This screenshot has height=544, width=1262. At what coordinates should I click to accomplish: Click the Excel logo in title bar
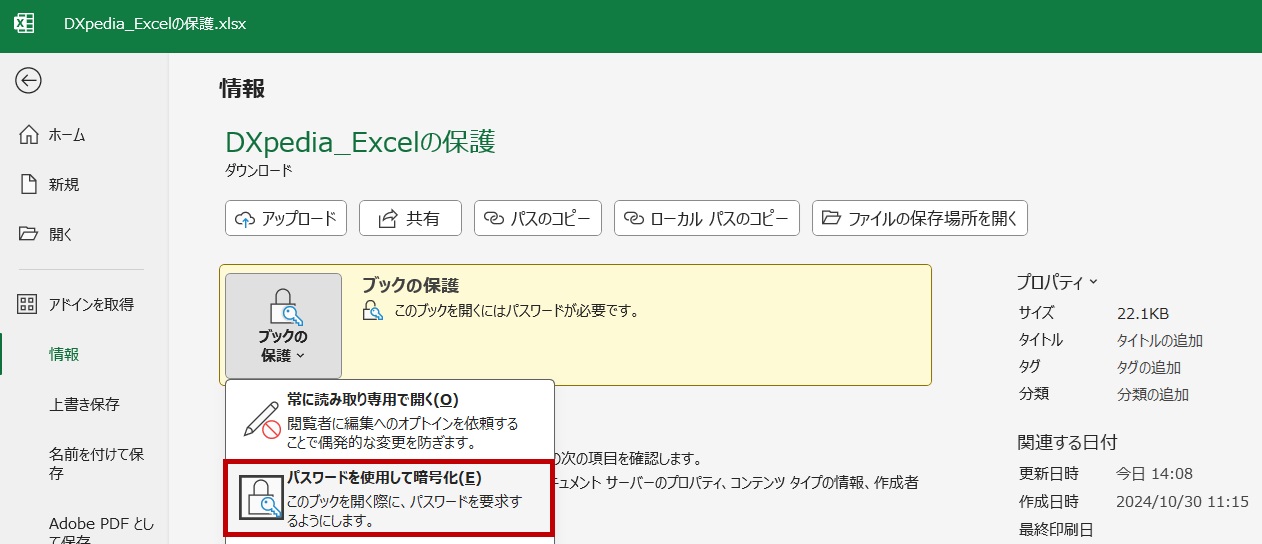click(x=24, y=23)
